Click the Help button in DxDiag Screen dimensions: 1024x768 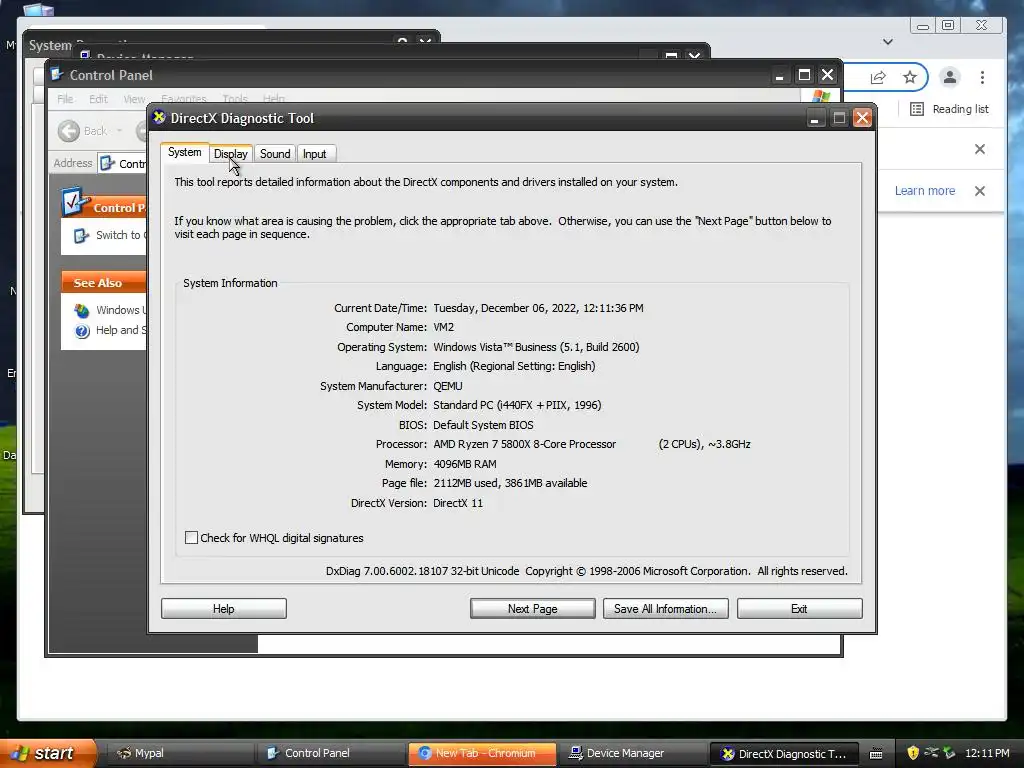pyautogui.click(x=223, y=609)
